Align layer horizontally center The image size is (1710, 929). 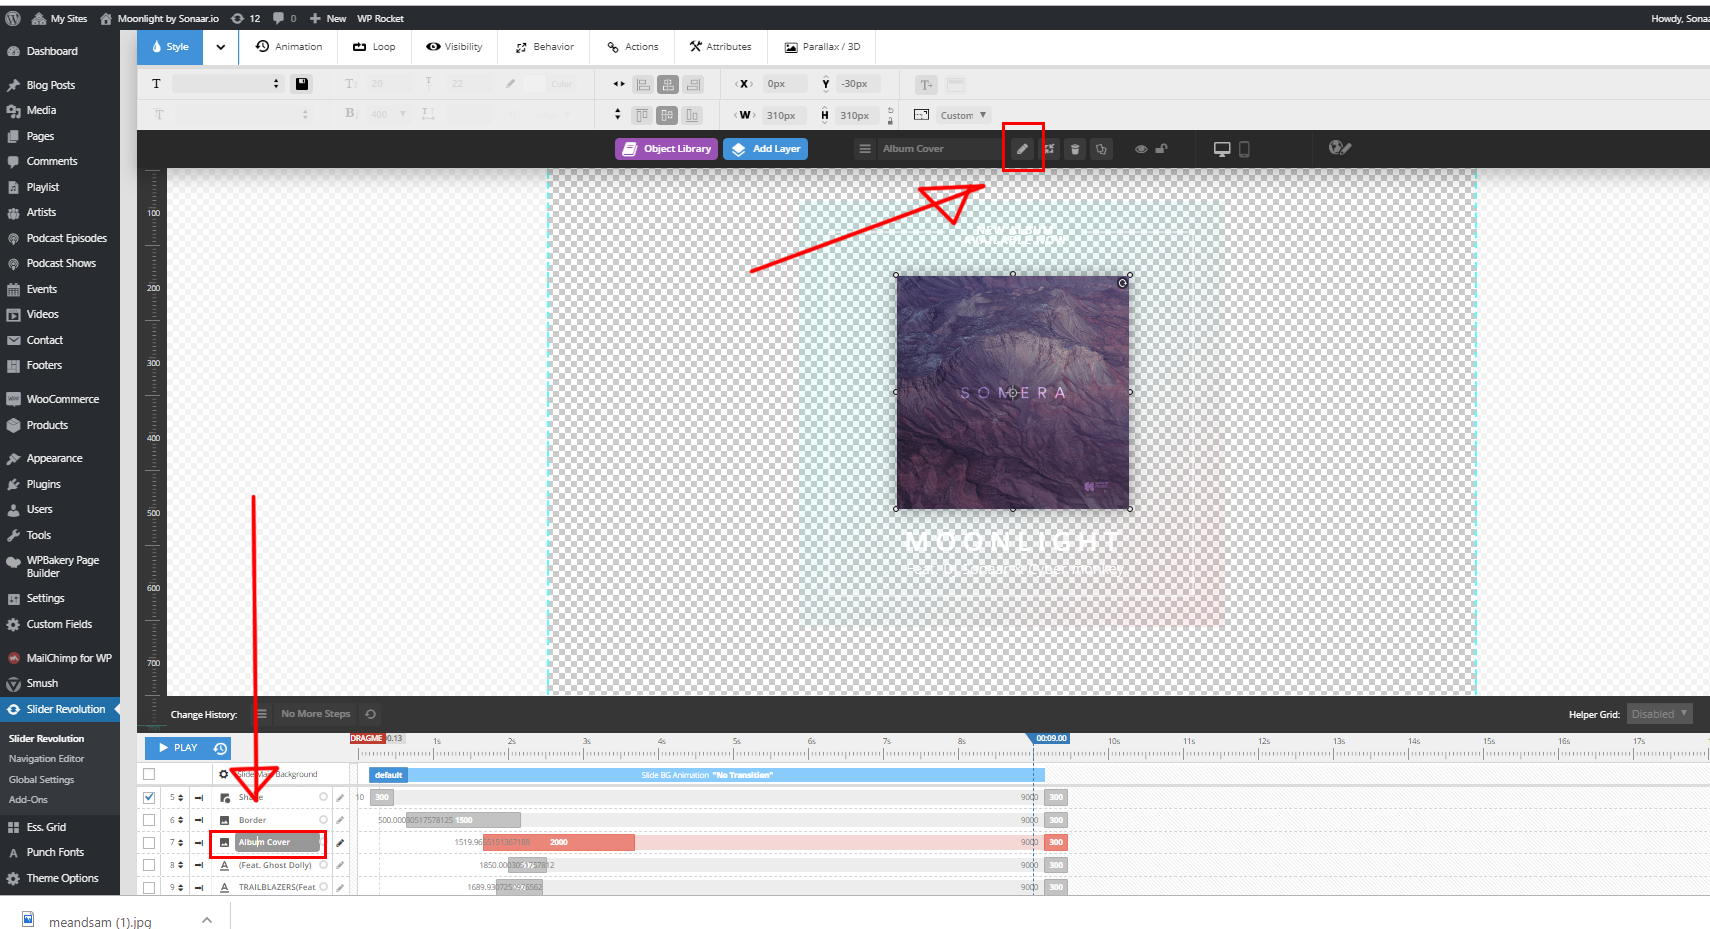668,85
